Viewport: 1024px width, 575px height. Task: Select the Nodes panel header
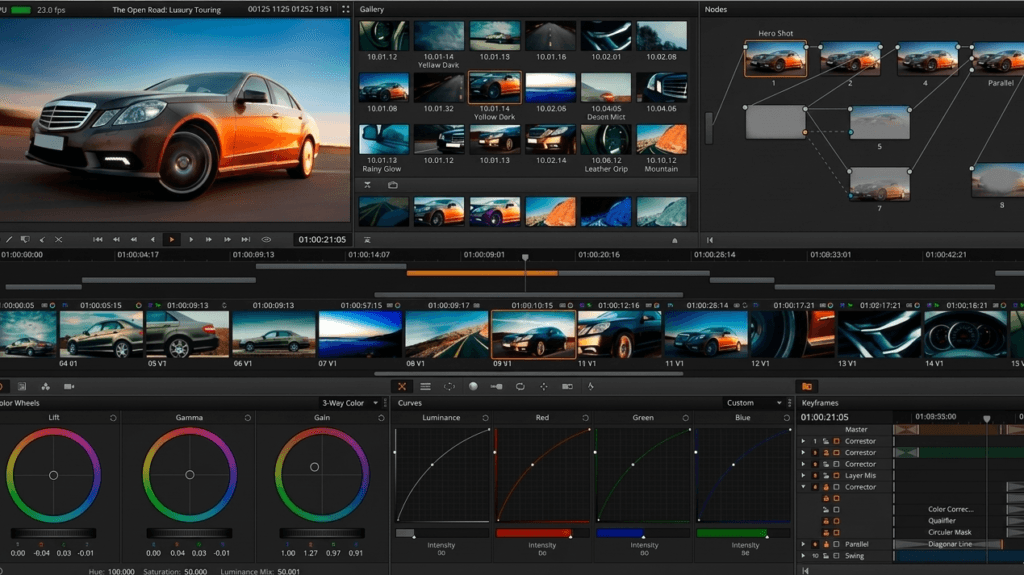coord(716,9)
